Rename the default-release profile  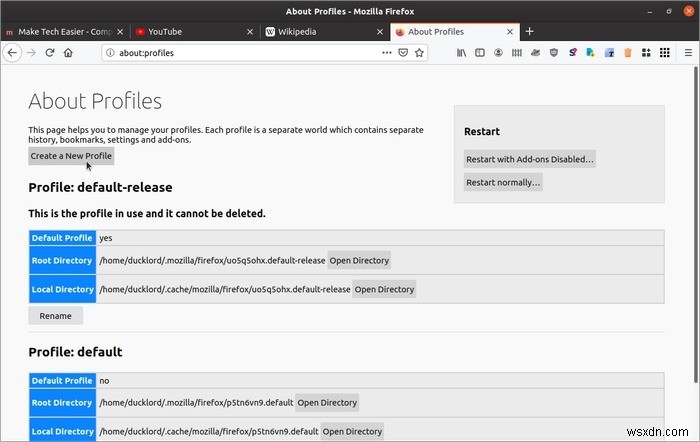(56, 316)
